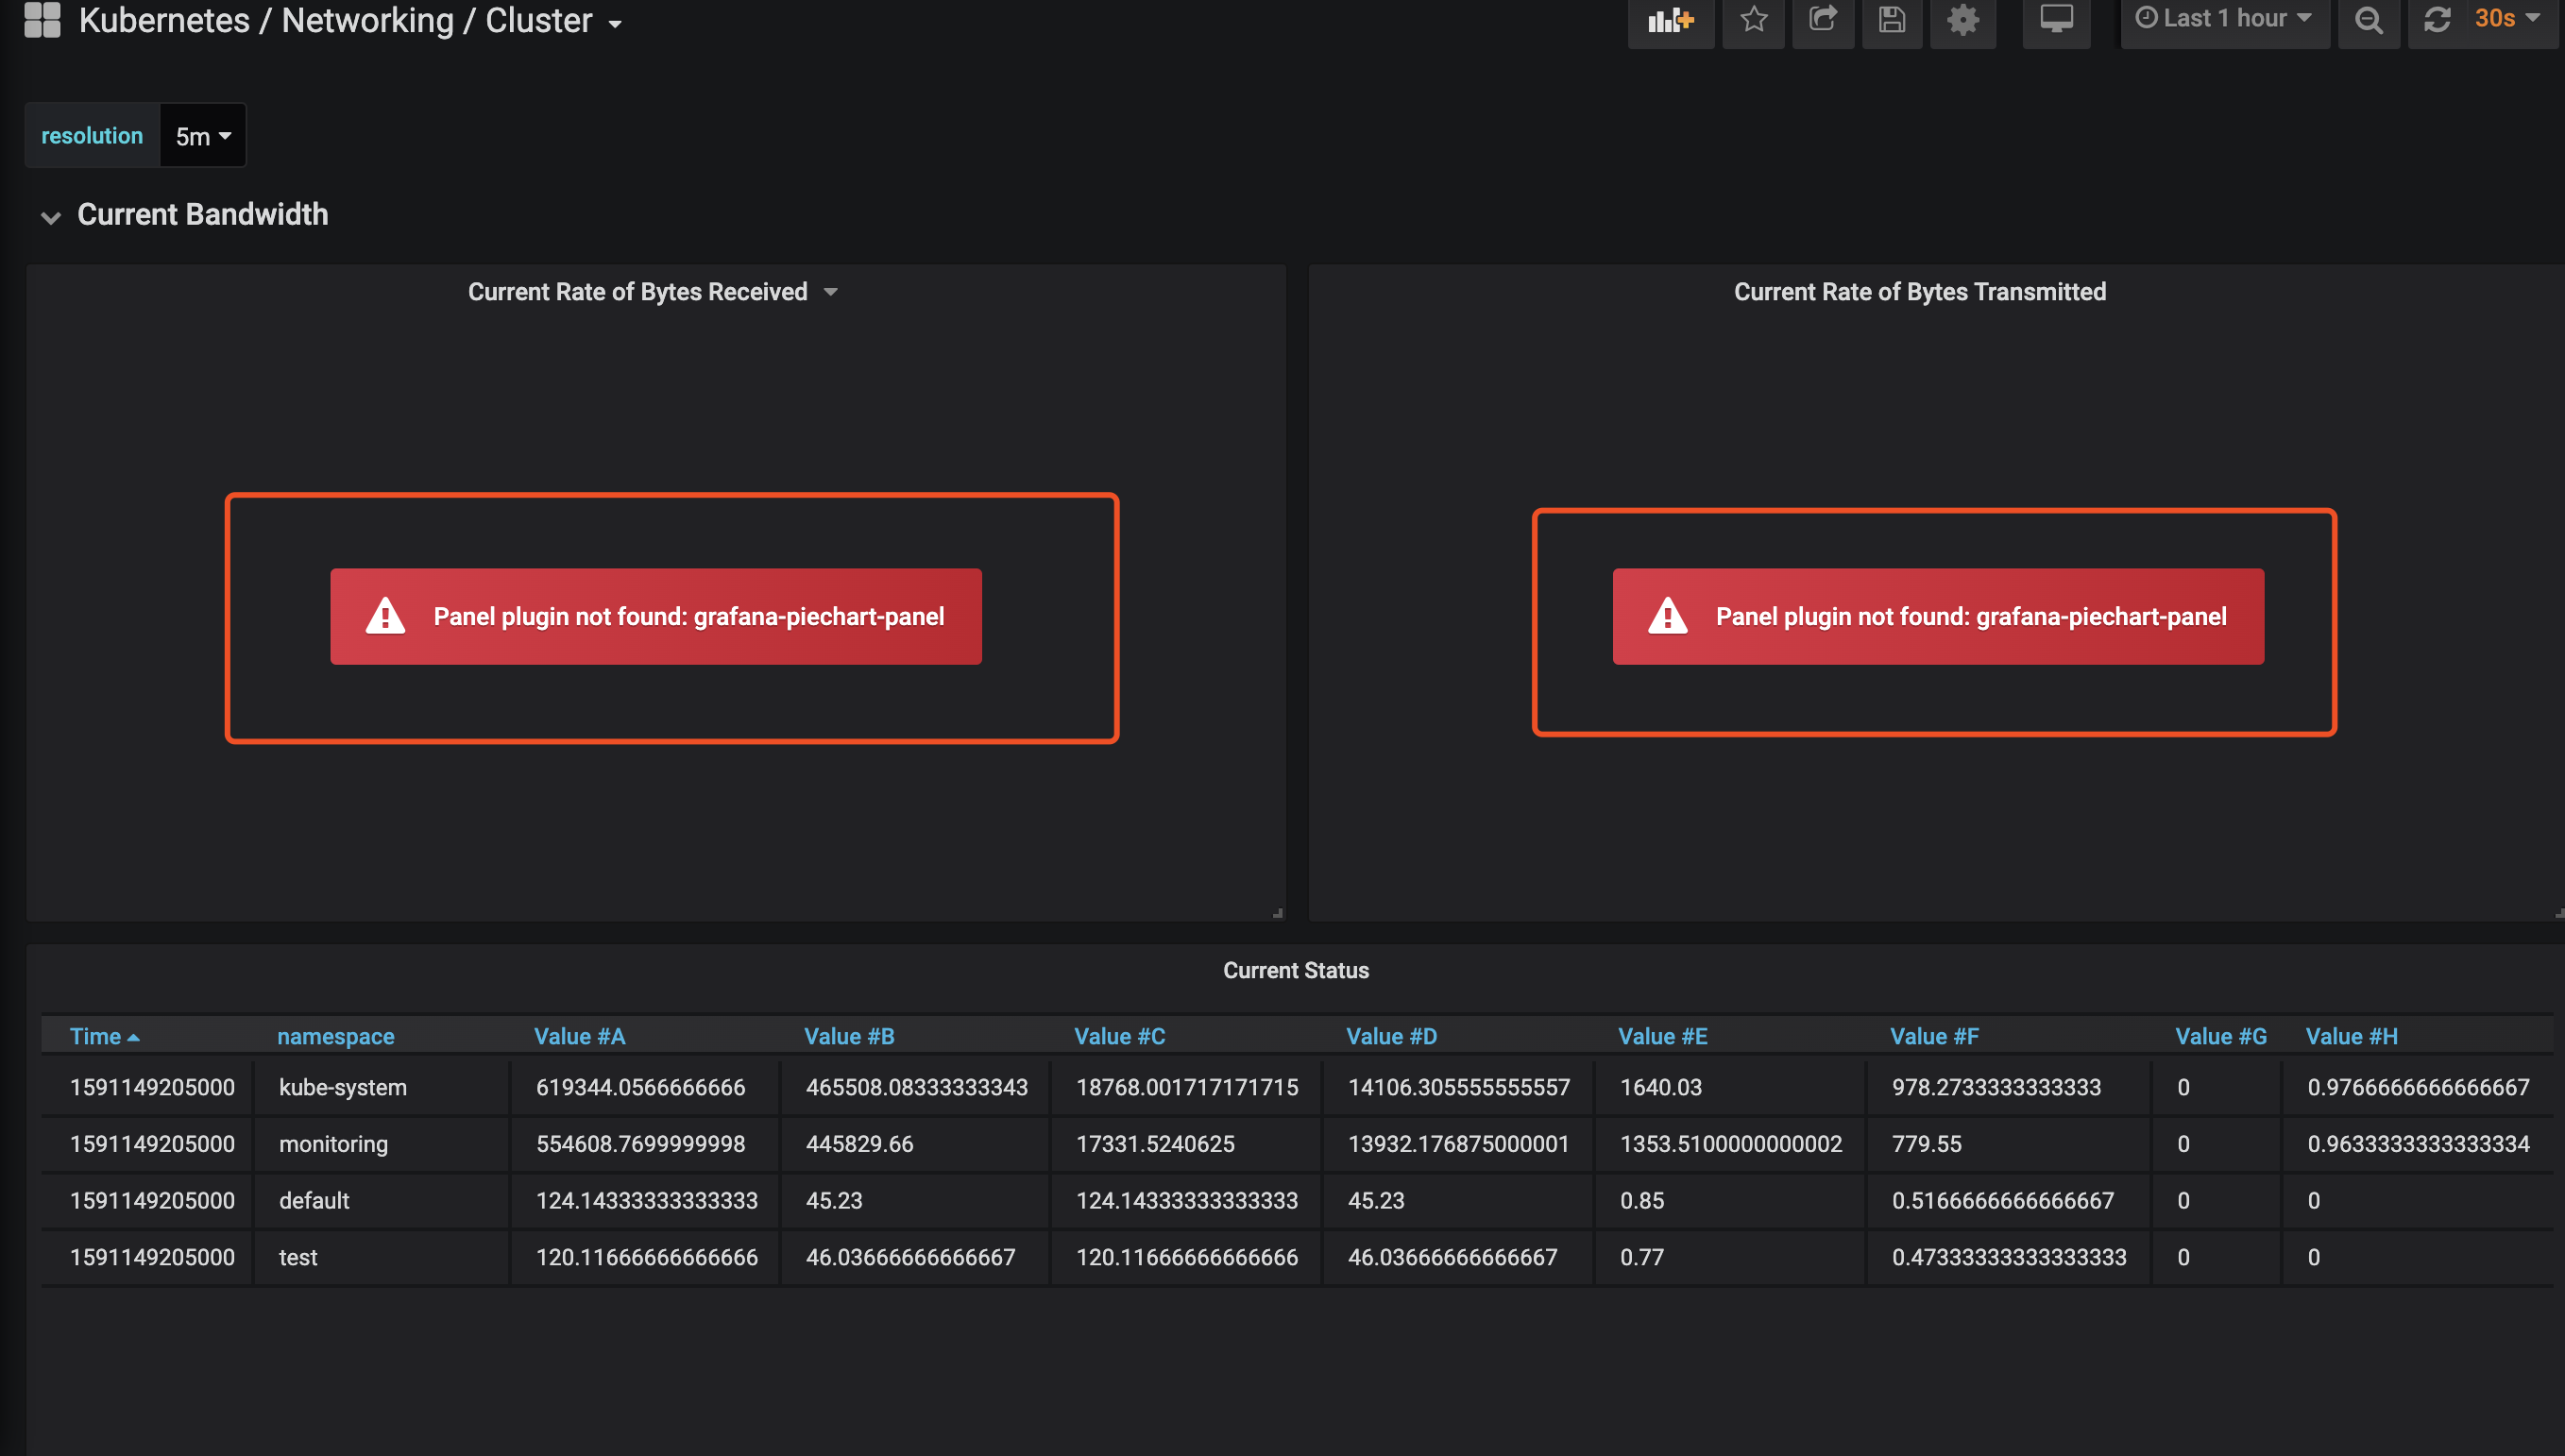
Task: Sort table by Value #E column
Action: [1662, 1036]
